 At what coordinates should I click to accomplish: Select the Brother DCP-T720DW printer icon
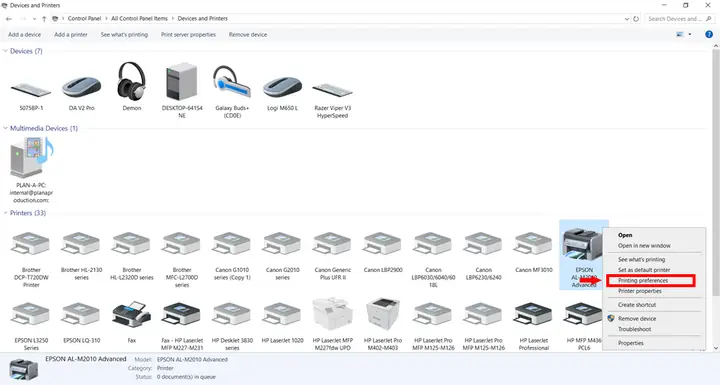[x=31, y=243]
